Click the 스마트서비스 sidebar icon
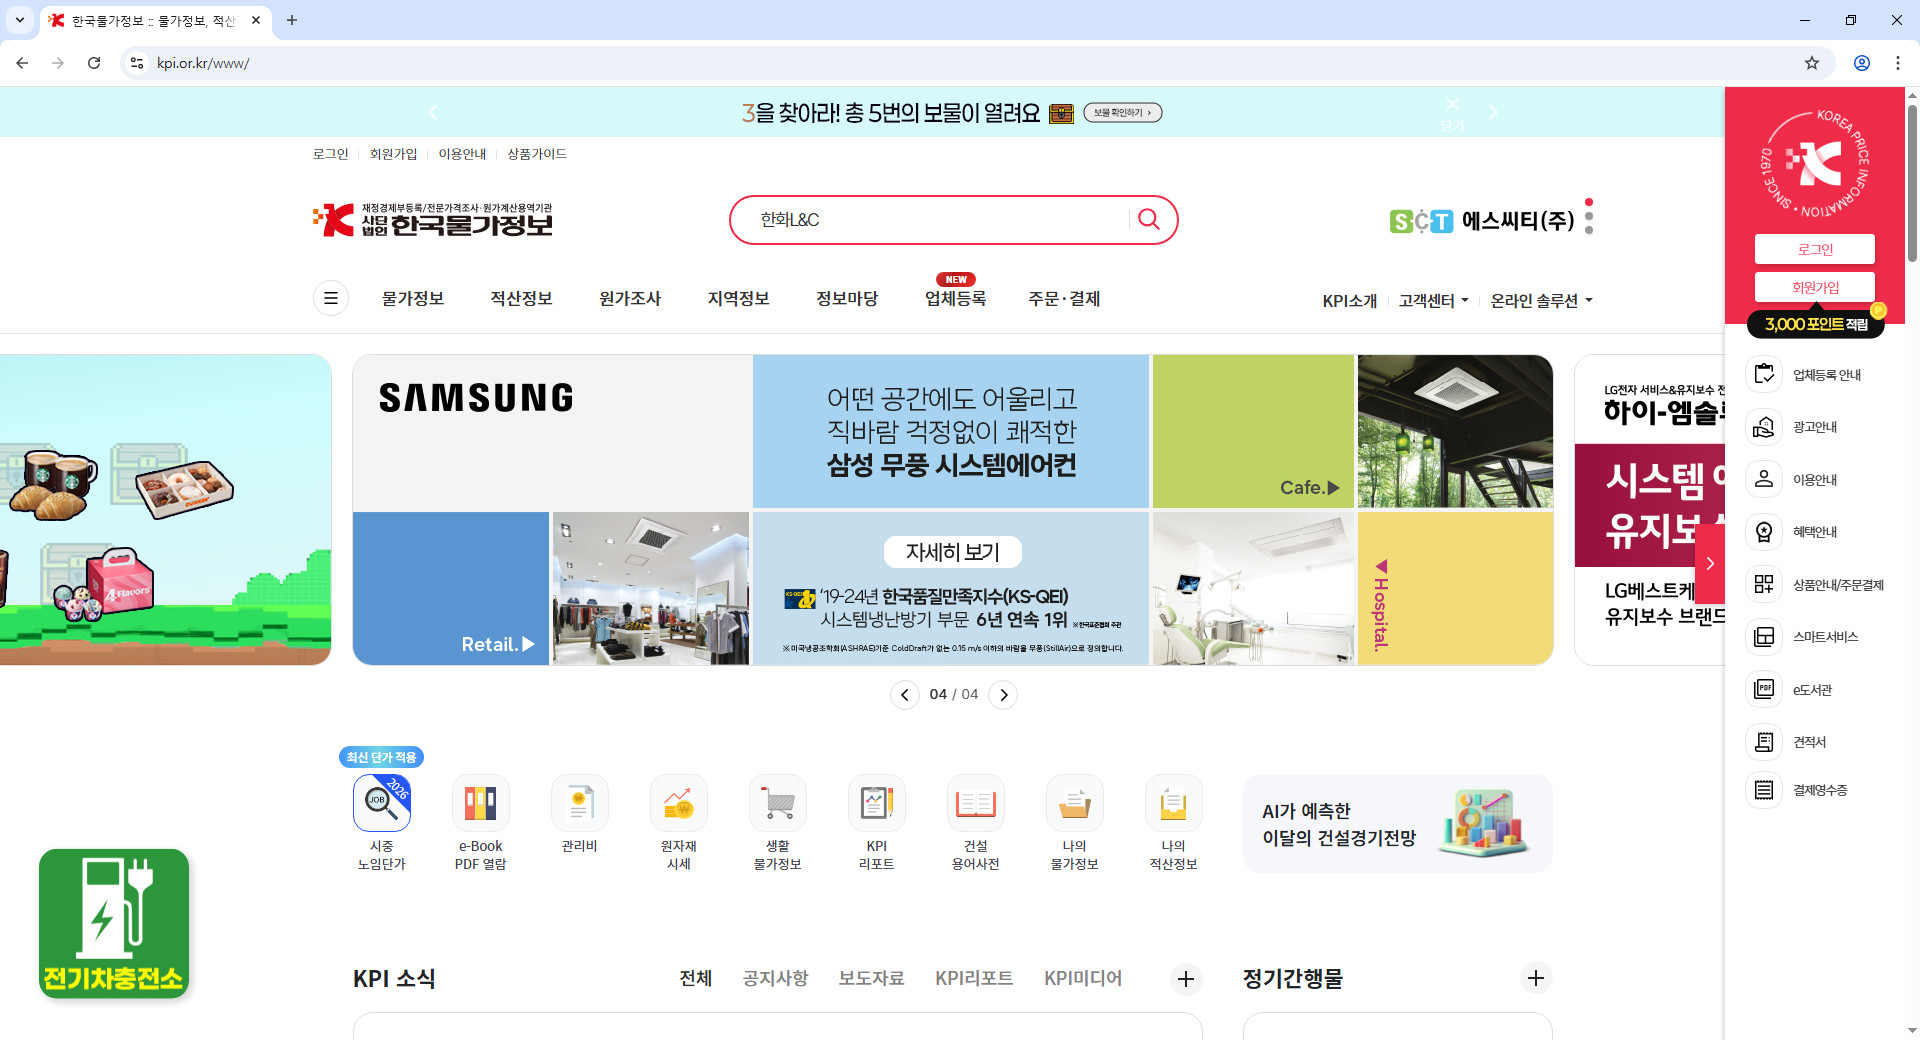1920x1040 pixels. pyautogui.click(x=1764, y=637)
